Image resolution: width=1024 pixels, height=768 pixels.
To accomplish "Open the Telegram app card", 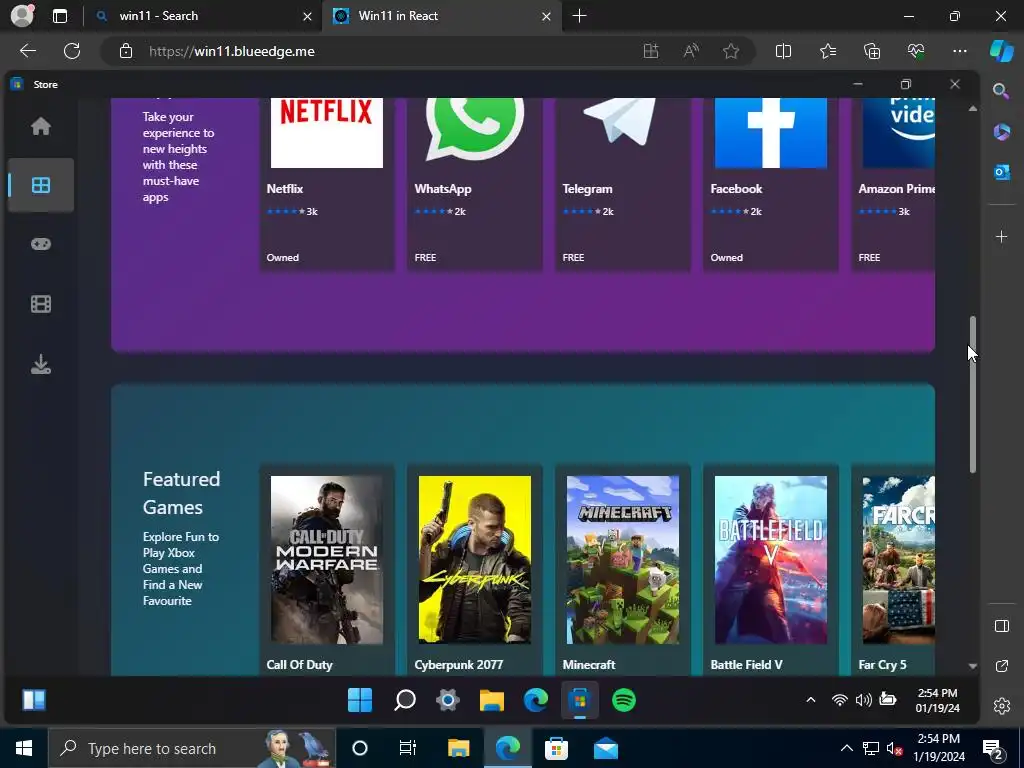I will pos(623,183).
